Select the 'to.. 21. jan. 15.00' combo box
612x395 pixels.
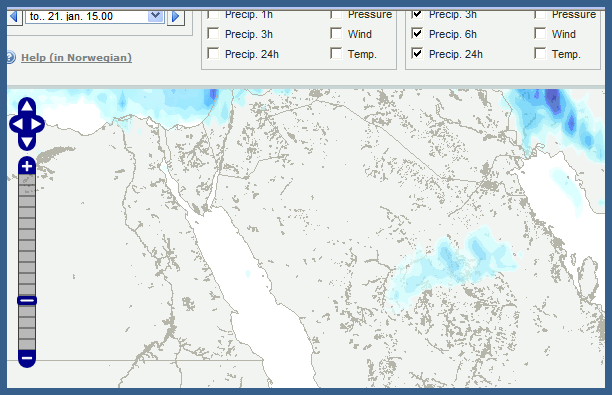[x=95, y=16]
